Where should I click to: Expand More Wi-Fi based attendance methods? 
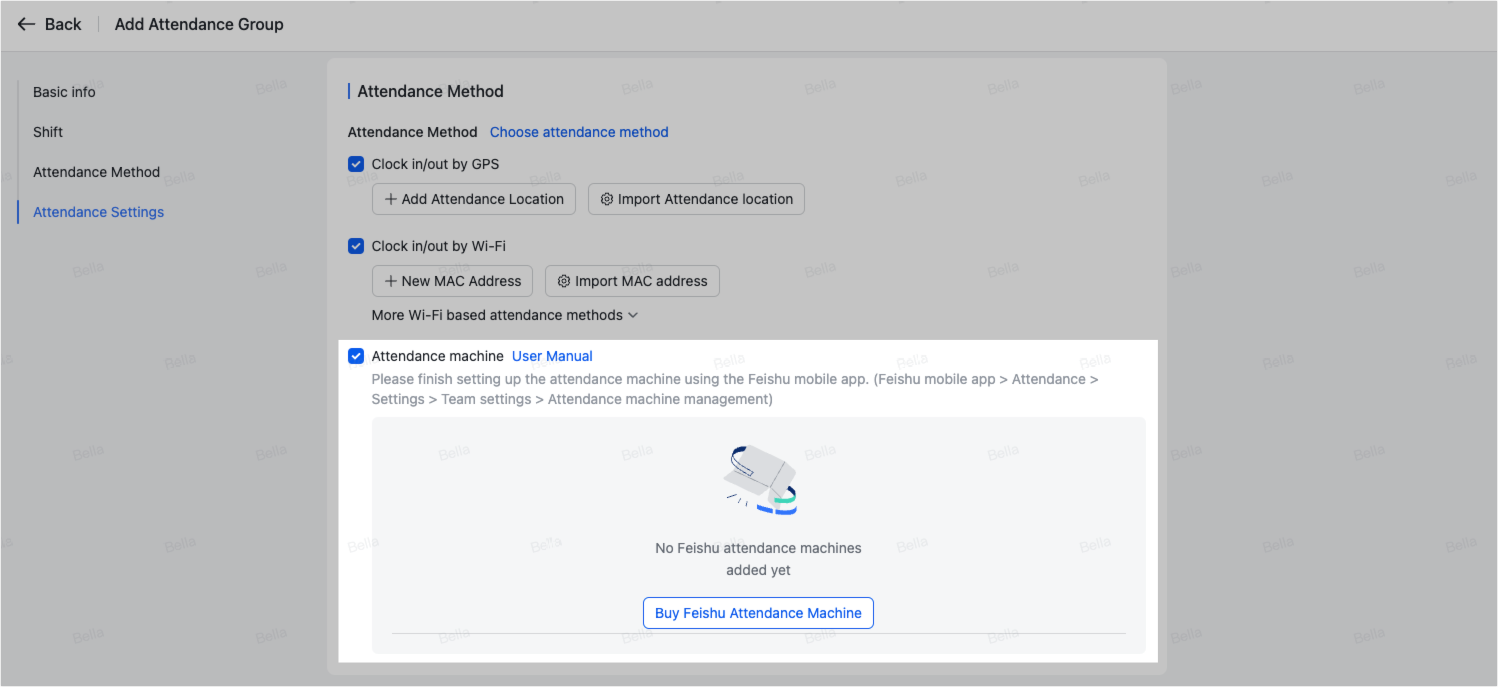[x=504, y=315]
